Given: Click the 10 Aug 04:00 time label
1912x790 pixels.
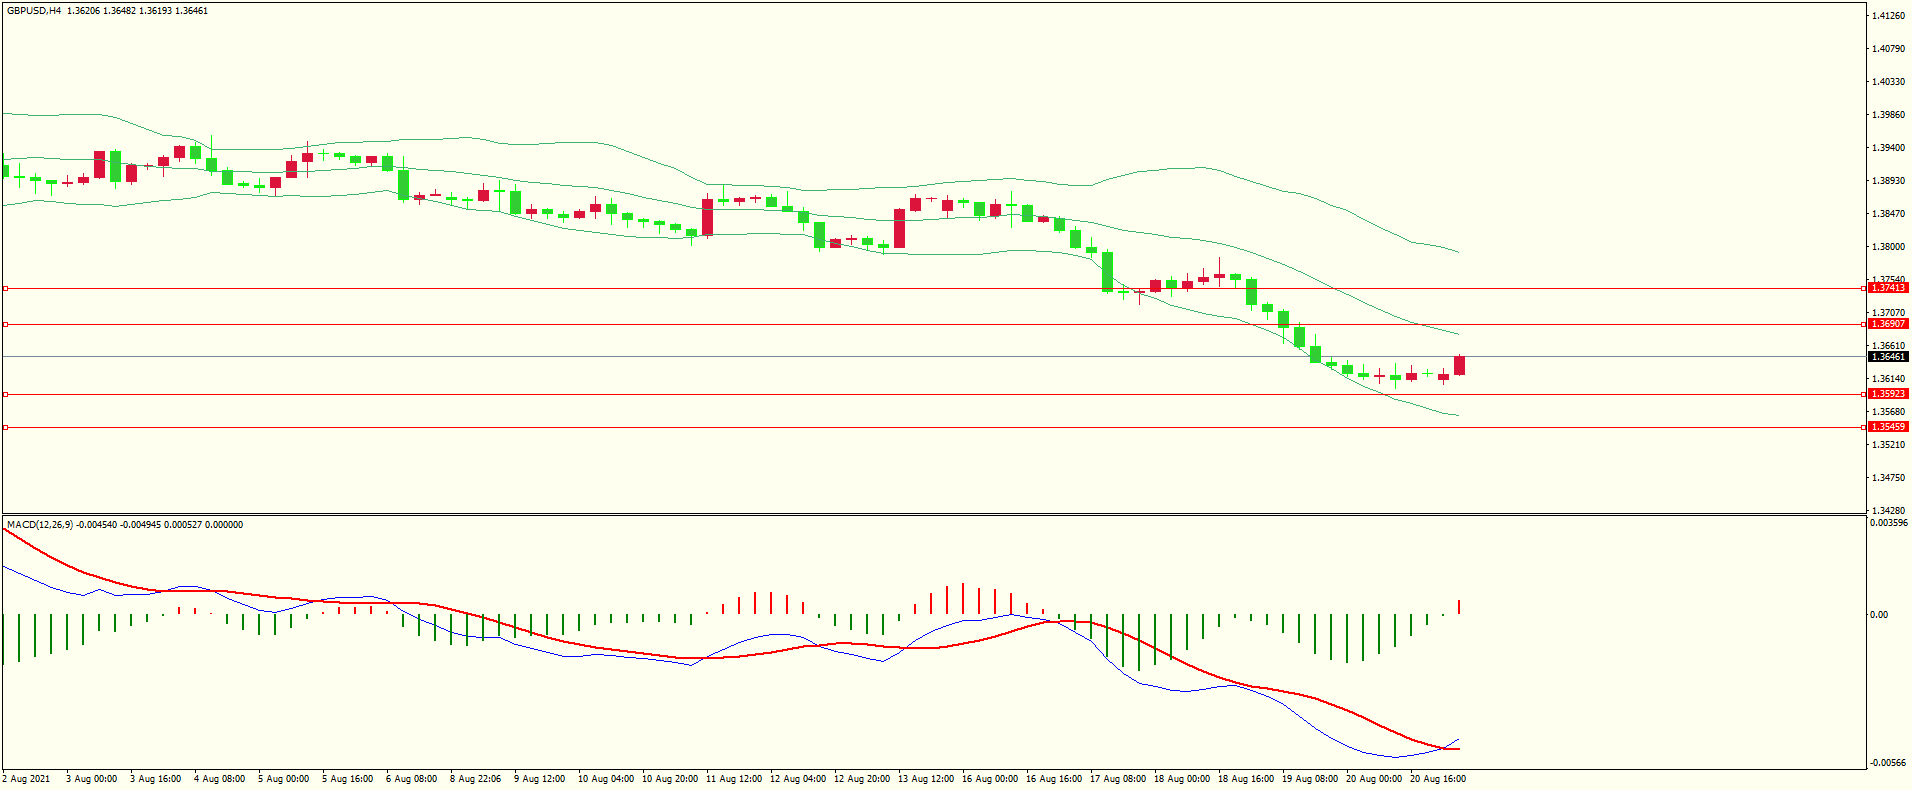Looking at the screenshot, I should (606, 779).
